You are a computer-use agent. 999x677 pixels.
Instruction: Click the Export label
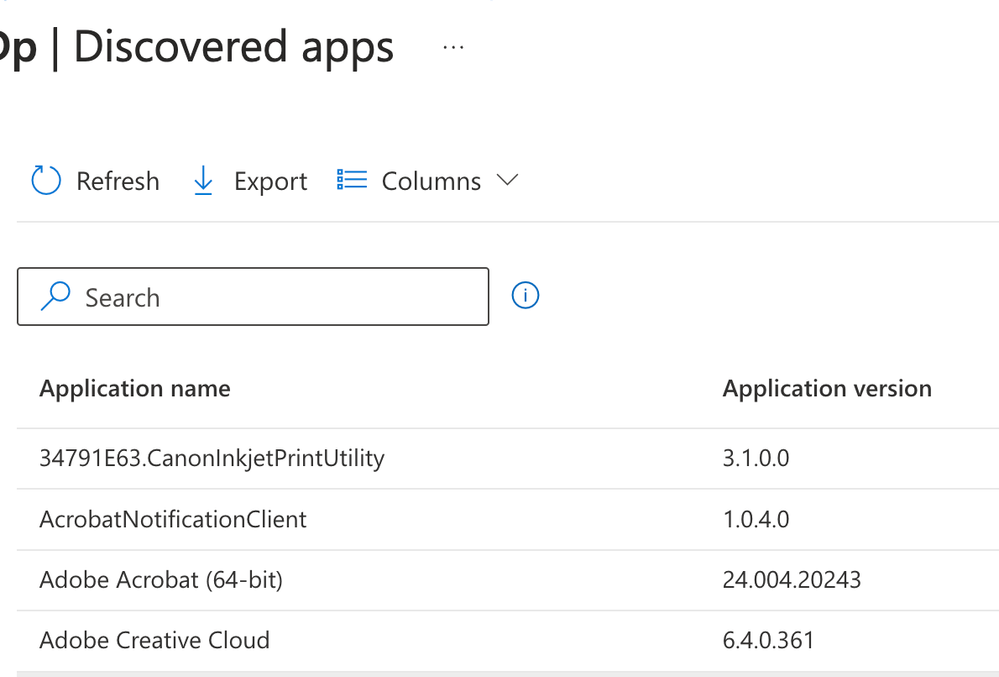tap(270, 182)
